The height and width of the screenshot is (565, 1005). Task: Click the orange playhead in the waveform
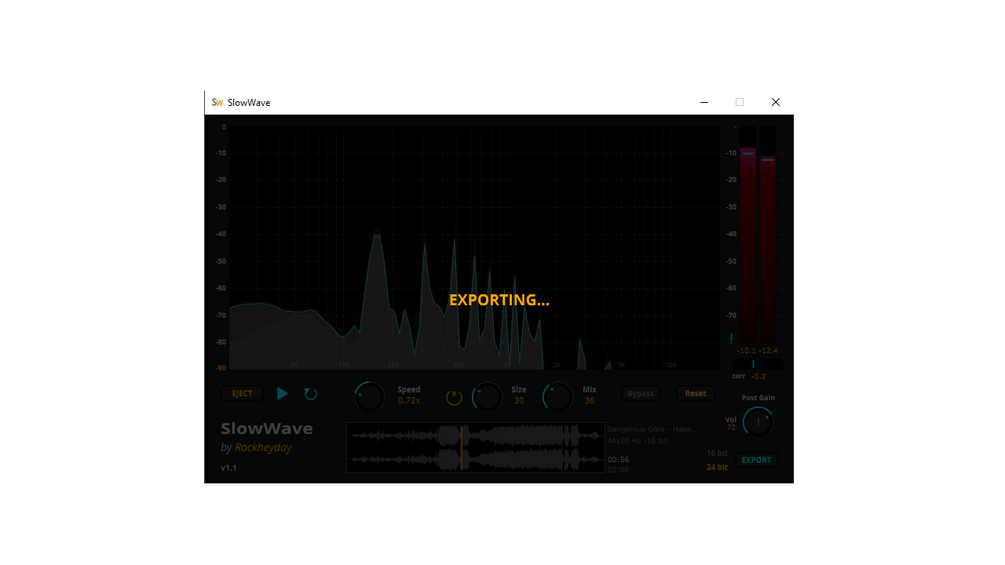click(461, 447)
